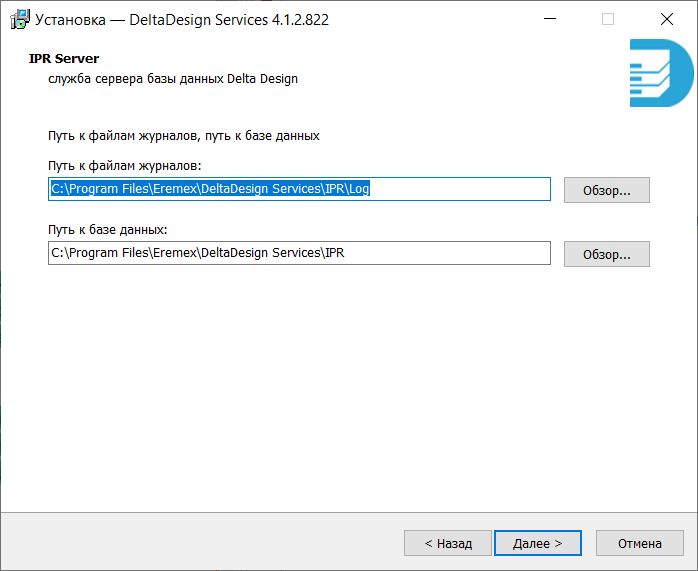
Task: Minimize the installer window
Action: click(550, 19)
